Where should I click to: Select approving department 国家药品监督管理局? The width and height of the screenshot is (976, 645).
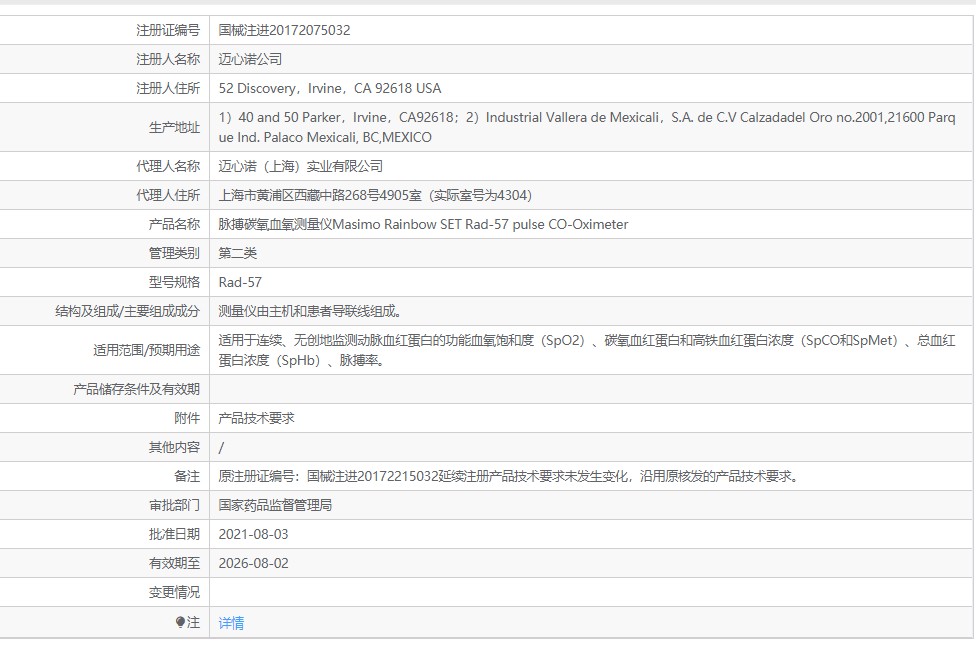(275, 505)
